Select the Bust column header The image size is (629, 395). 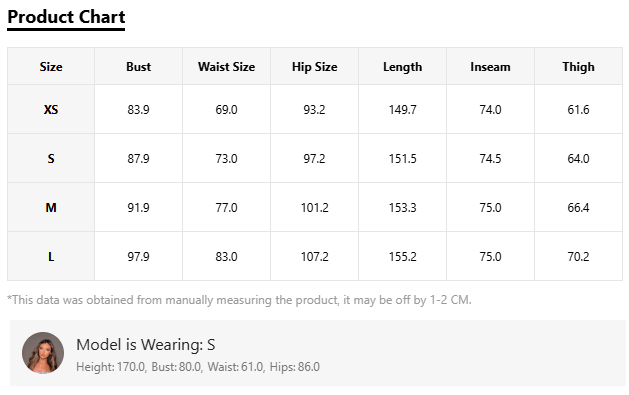tap(138, 67)
